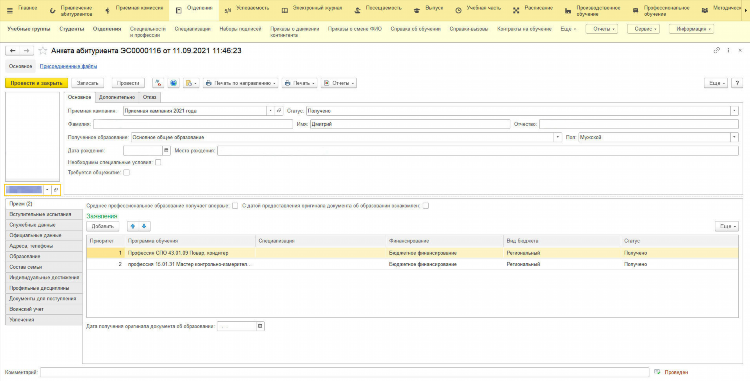This screenshot has width=750, height=381.
Task: Add the form to favorites with the star
Action: pos(43,51)
